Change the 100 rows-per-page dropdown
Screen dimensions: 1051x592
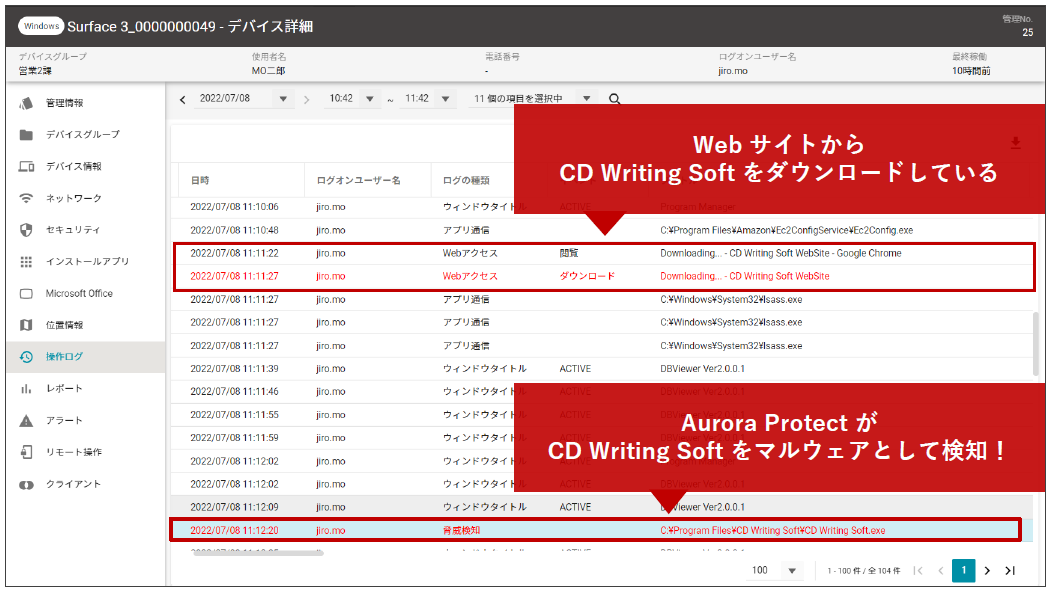pos(791,570)
